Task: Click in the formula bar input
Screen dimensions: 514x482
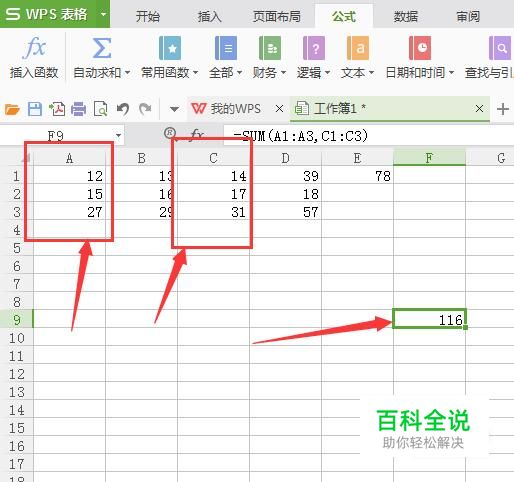Action: pos(368,136)
